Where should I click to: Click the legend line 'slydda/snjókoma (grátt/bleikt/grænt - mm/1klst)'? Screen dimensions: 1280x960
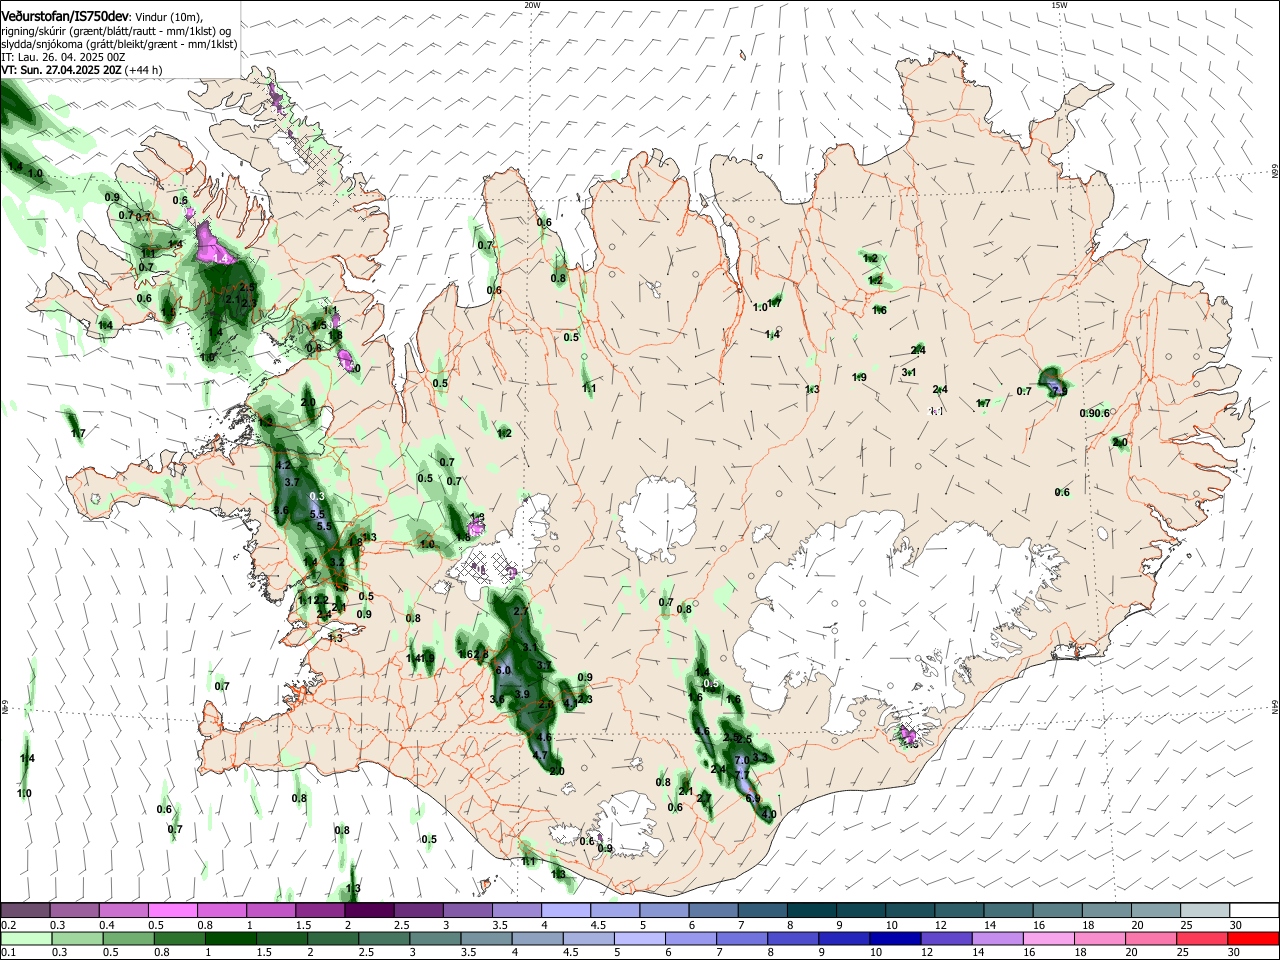pos(119,44)
